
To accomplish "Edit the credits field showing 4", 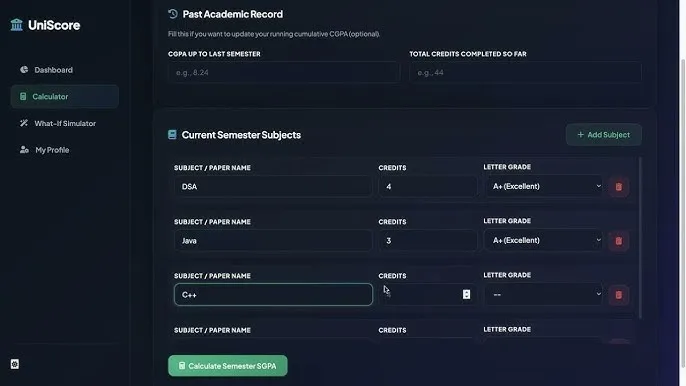I will click(427, 186).
